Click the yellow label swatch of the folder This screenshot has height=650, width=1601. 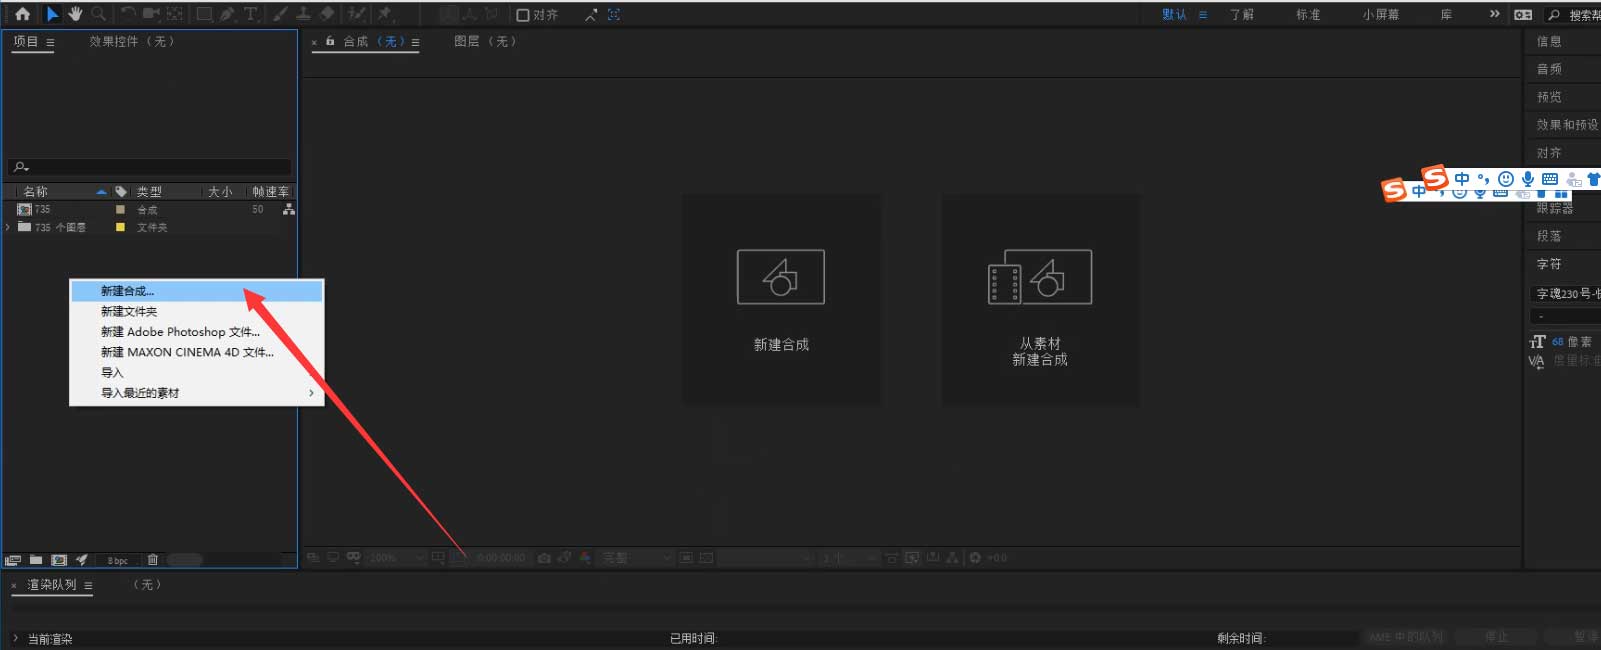pos(120,228)
